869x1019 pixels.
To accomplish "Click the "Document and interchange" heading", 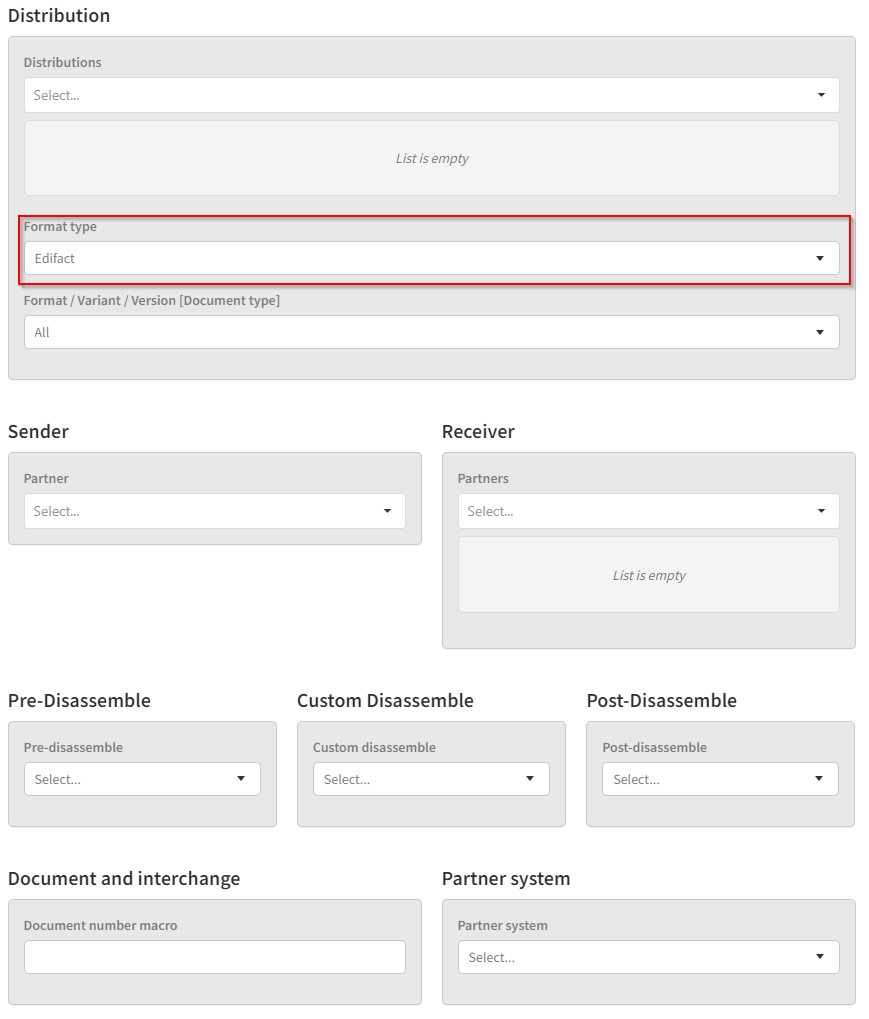I will (x=124, y=879).
